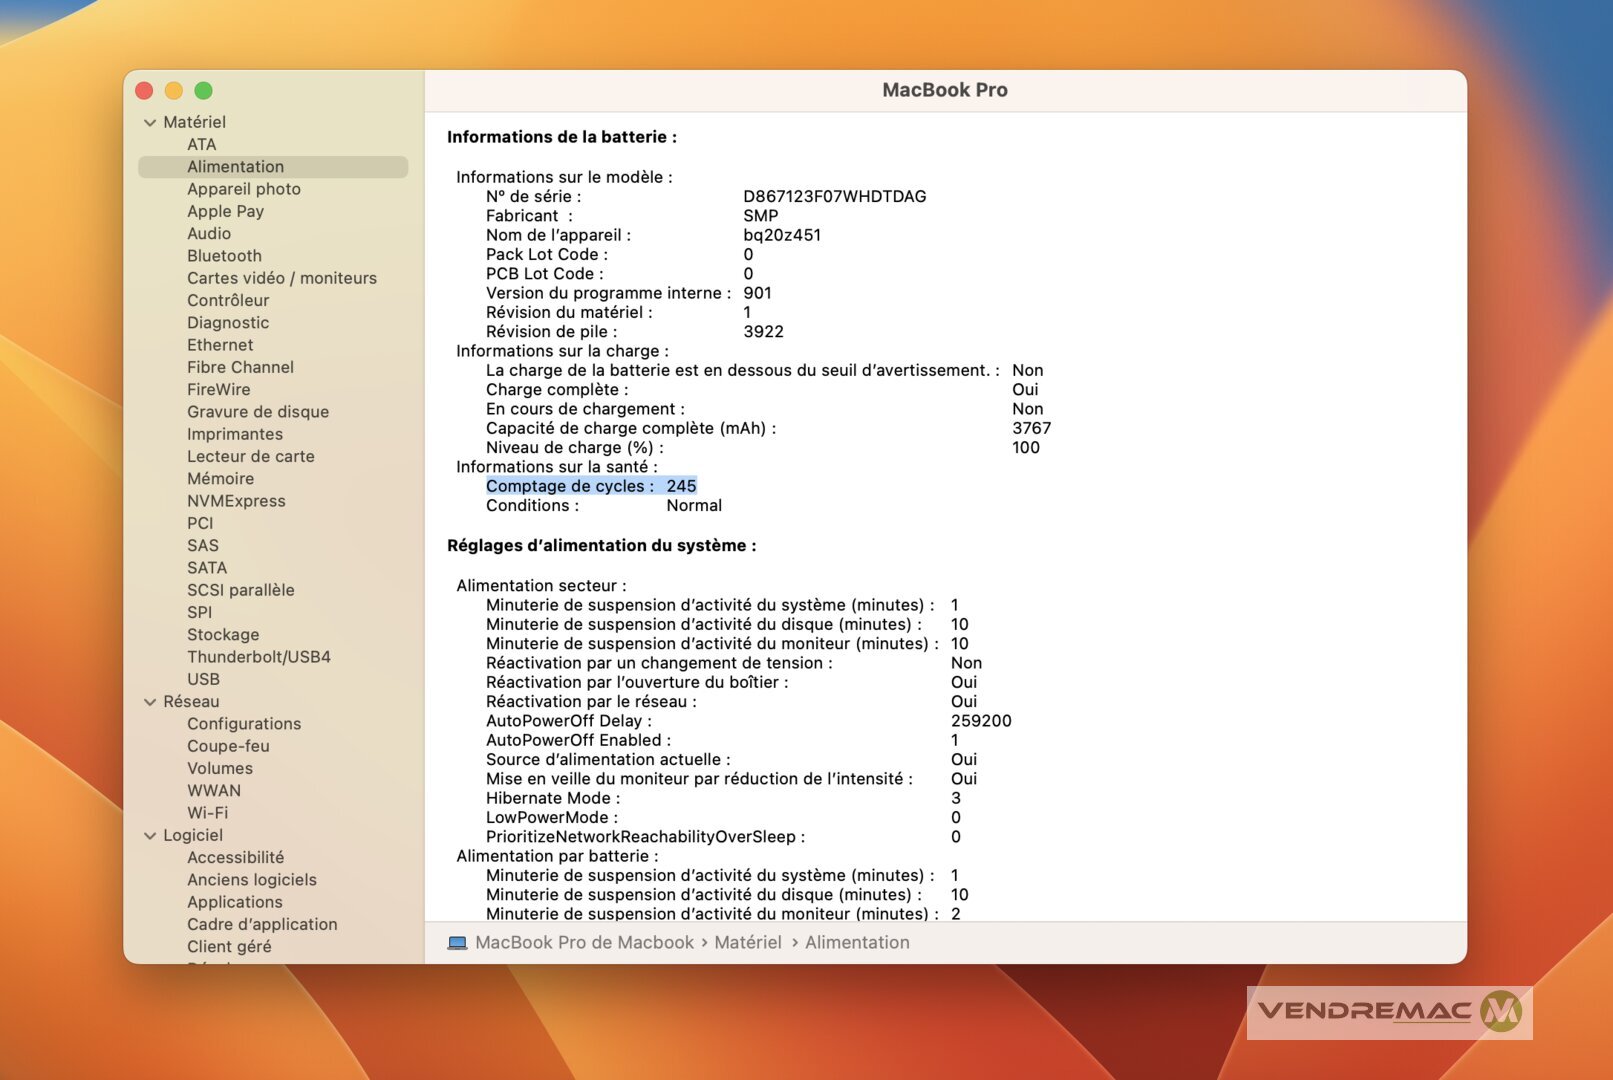
Task: Select Bluetooth in the sidebar
Action: (224, 256)
